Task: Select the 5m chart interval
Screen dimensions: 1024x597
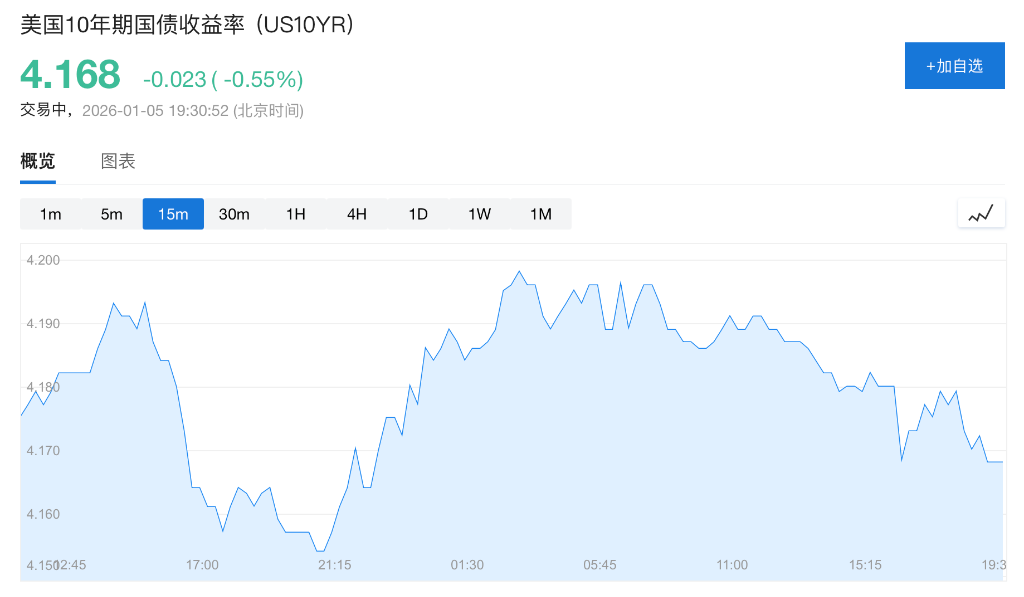Action: coord(111,213)
